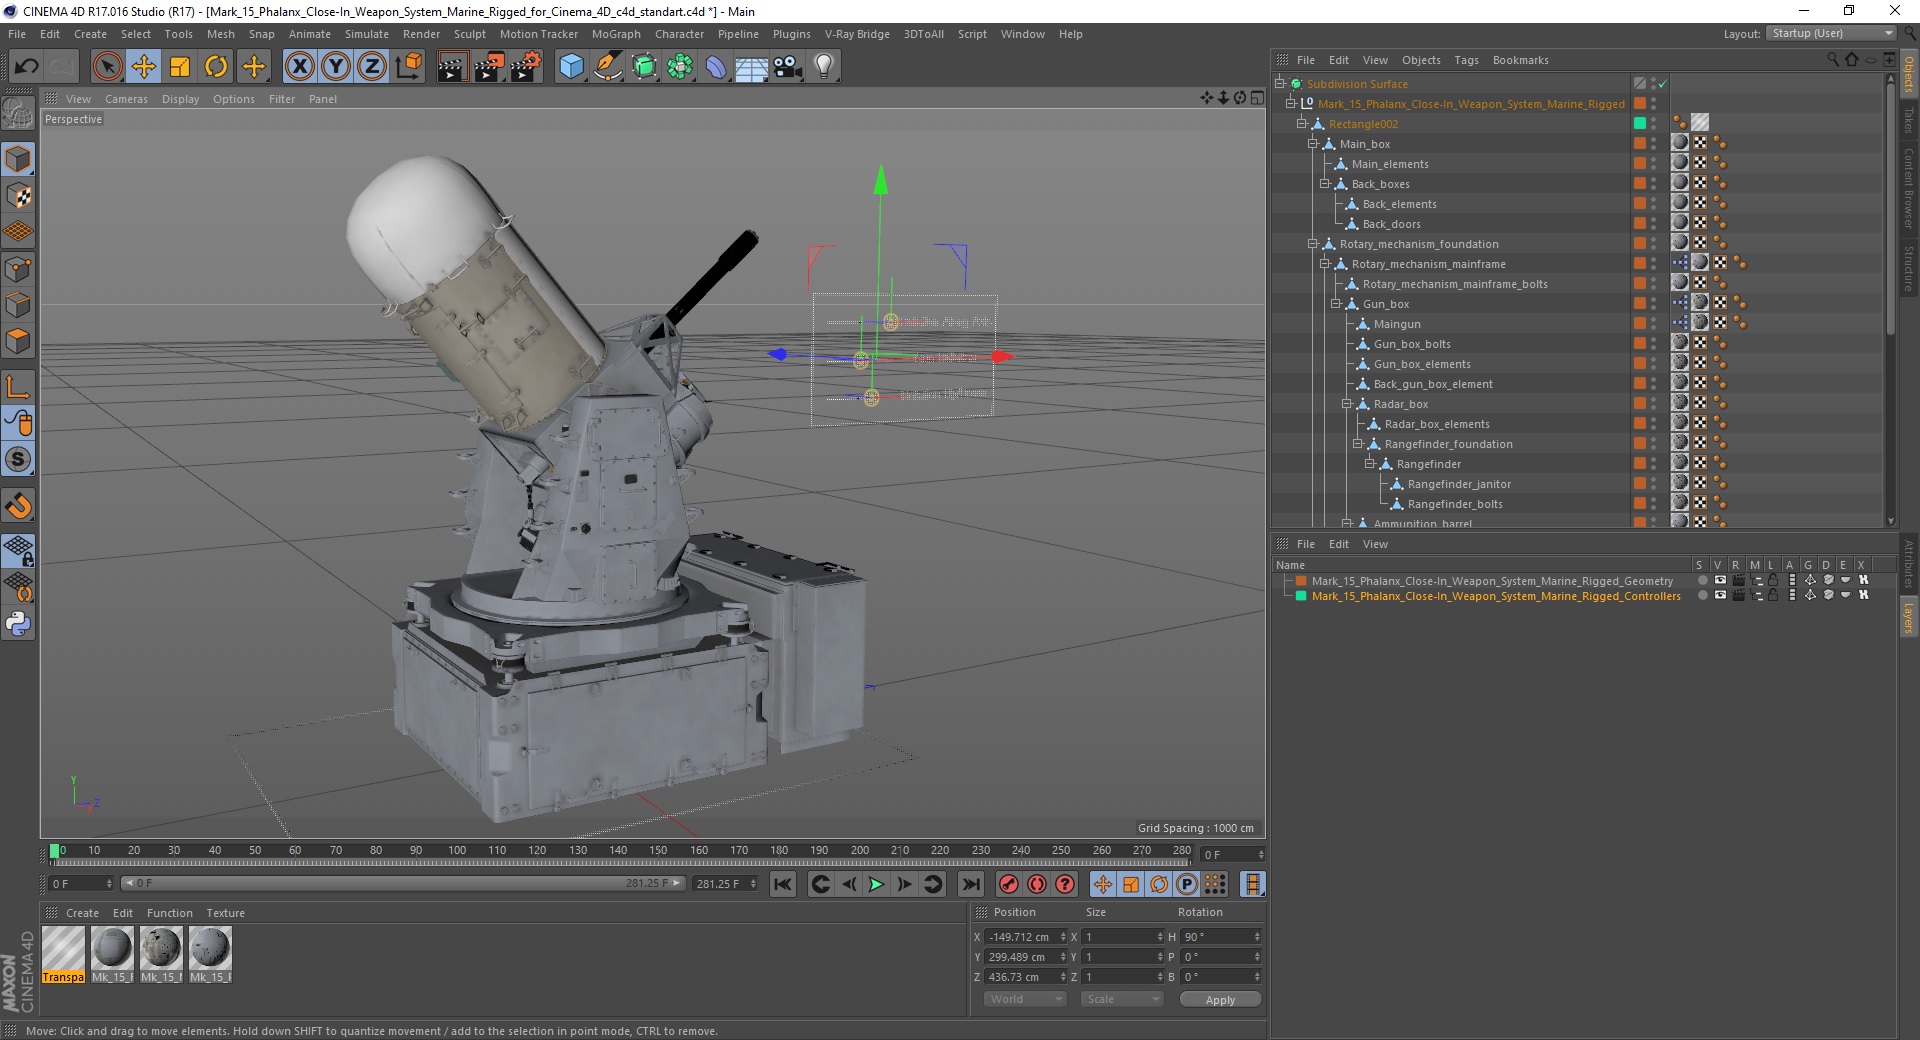The width and height of the screenshot is (1920, 1040).
Task: Open Render to Picture Viewer
Action: [489, 67]
